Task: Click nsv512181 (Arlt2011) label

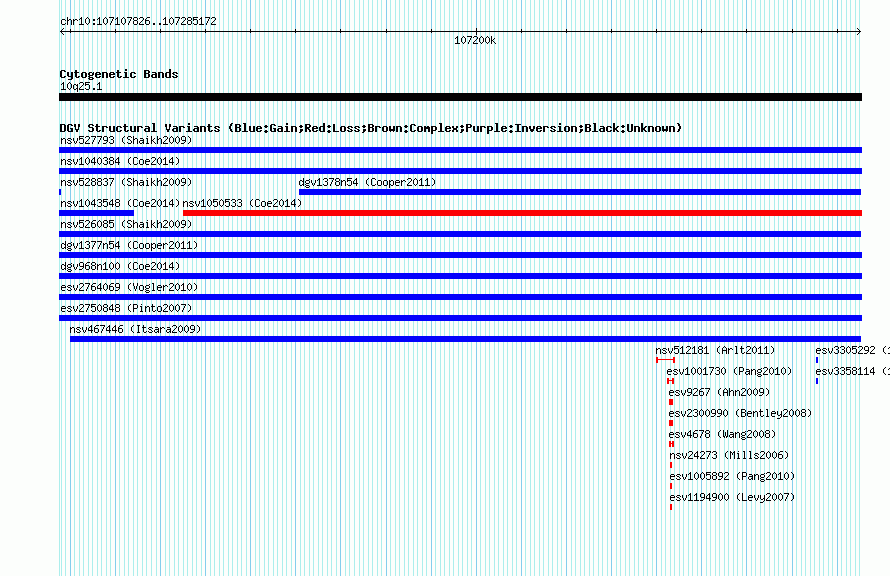Action: click(715, 350)
